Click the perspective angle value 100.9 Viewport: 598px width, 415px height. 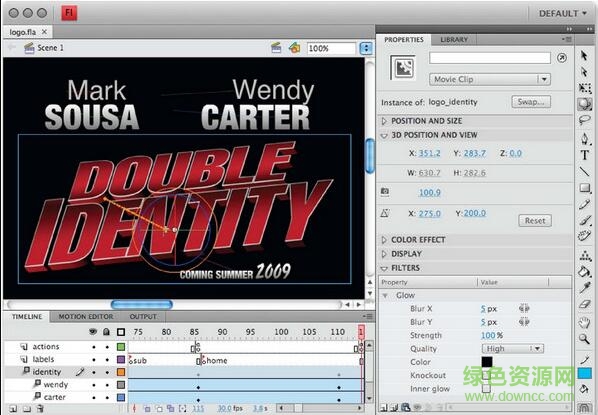pos(430,192)
